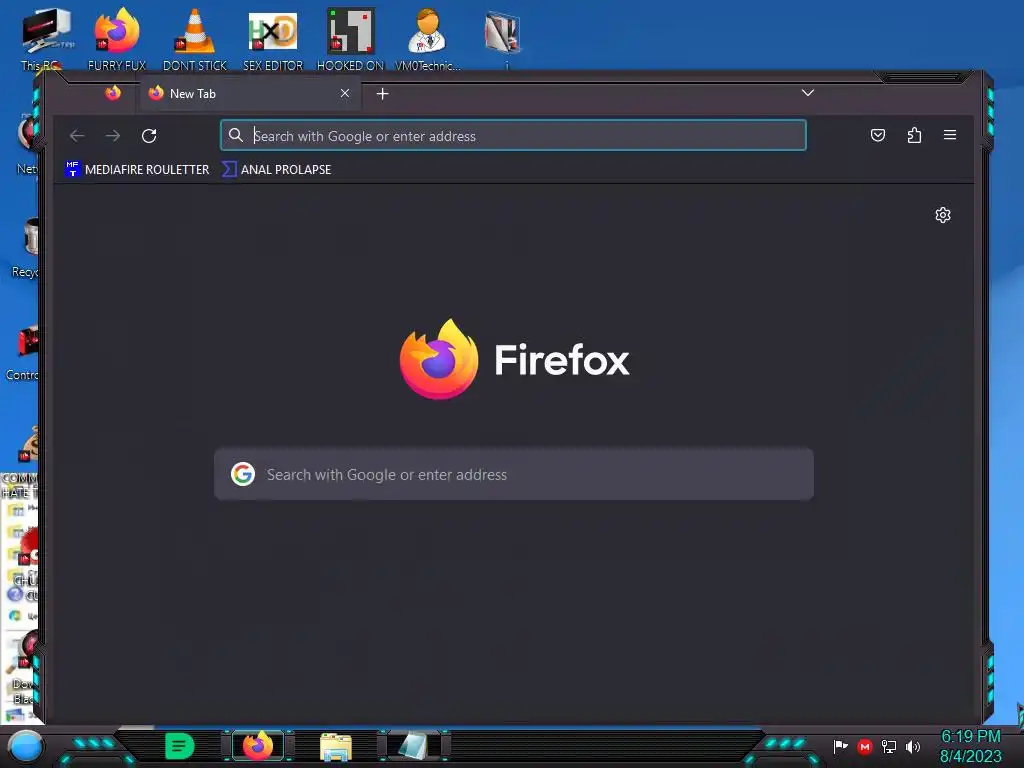The height and width of the screenshot is (768, 1024).
Task: Open the new tab page settings gear
Action: pyautogui.click(x=942, y=215)
